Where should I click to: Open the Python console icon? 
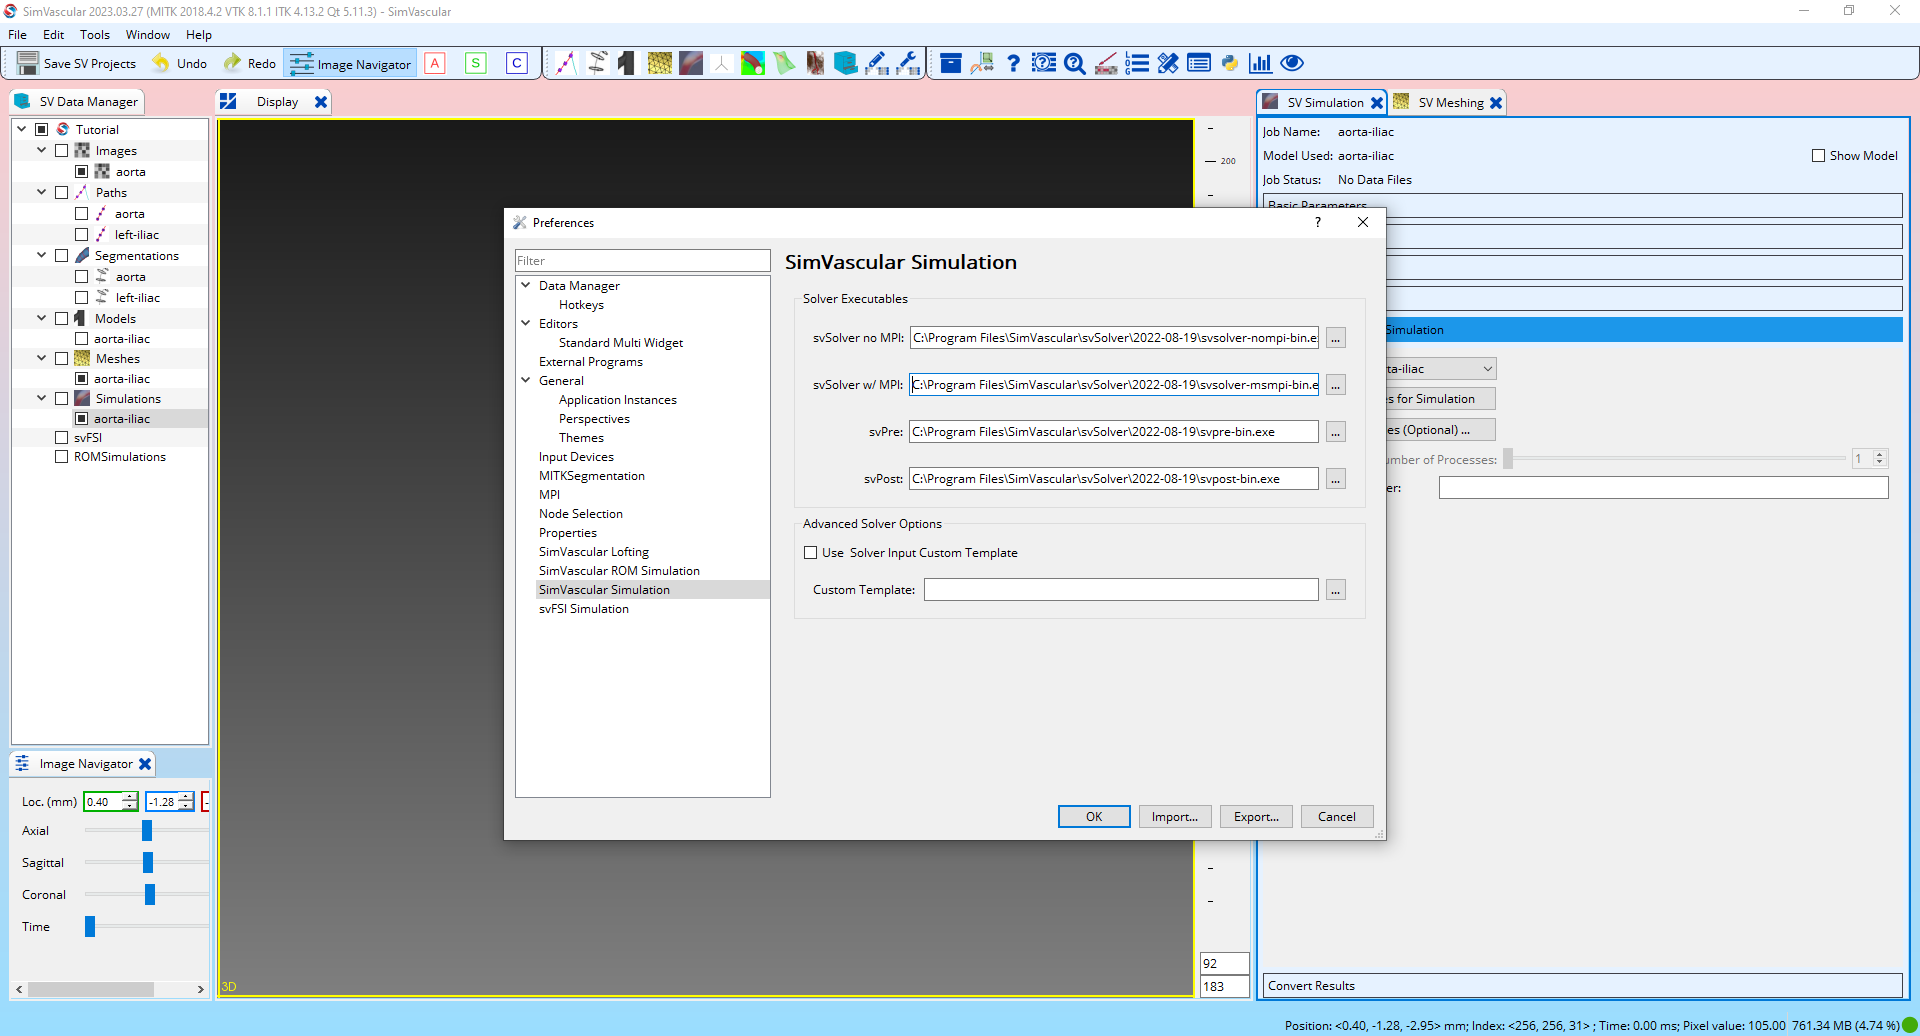point(1230,63)
